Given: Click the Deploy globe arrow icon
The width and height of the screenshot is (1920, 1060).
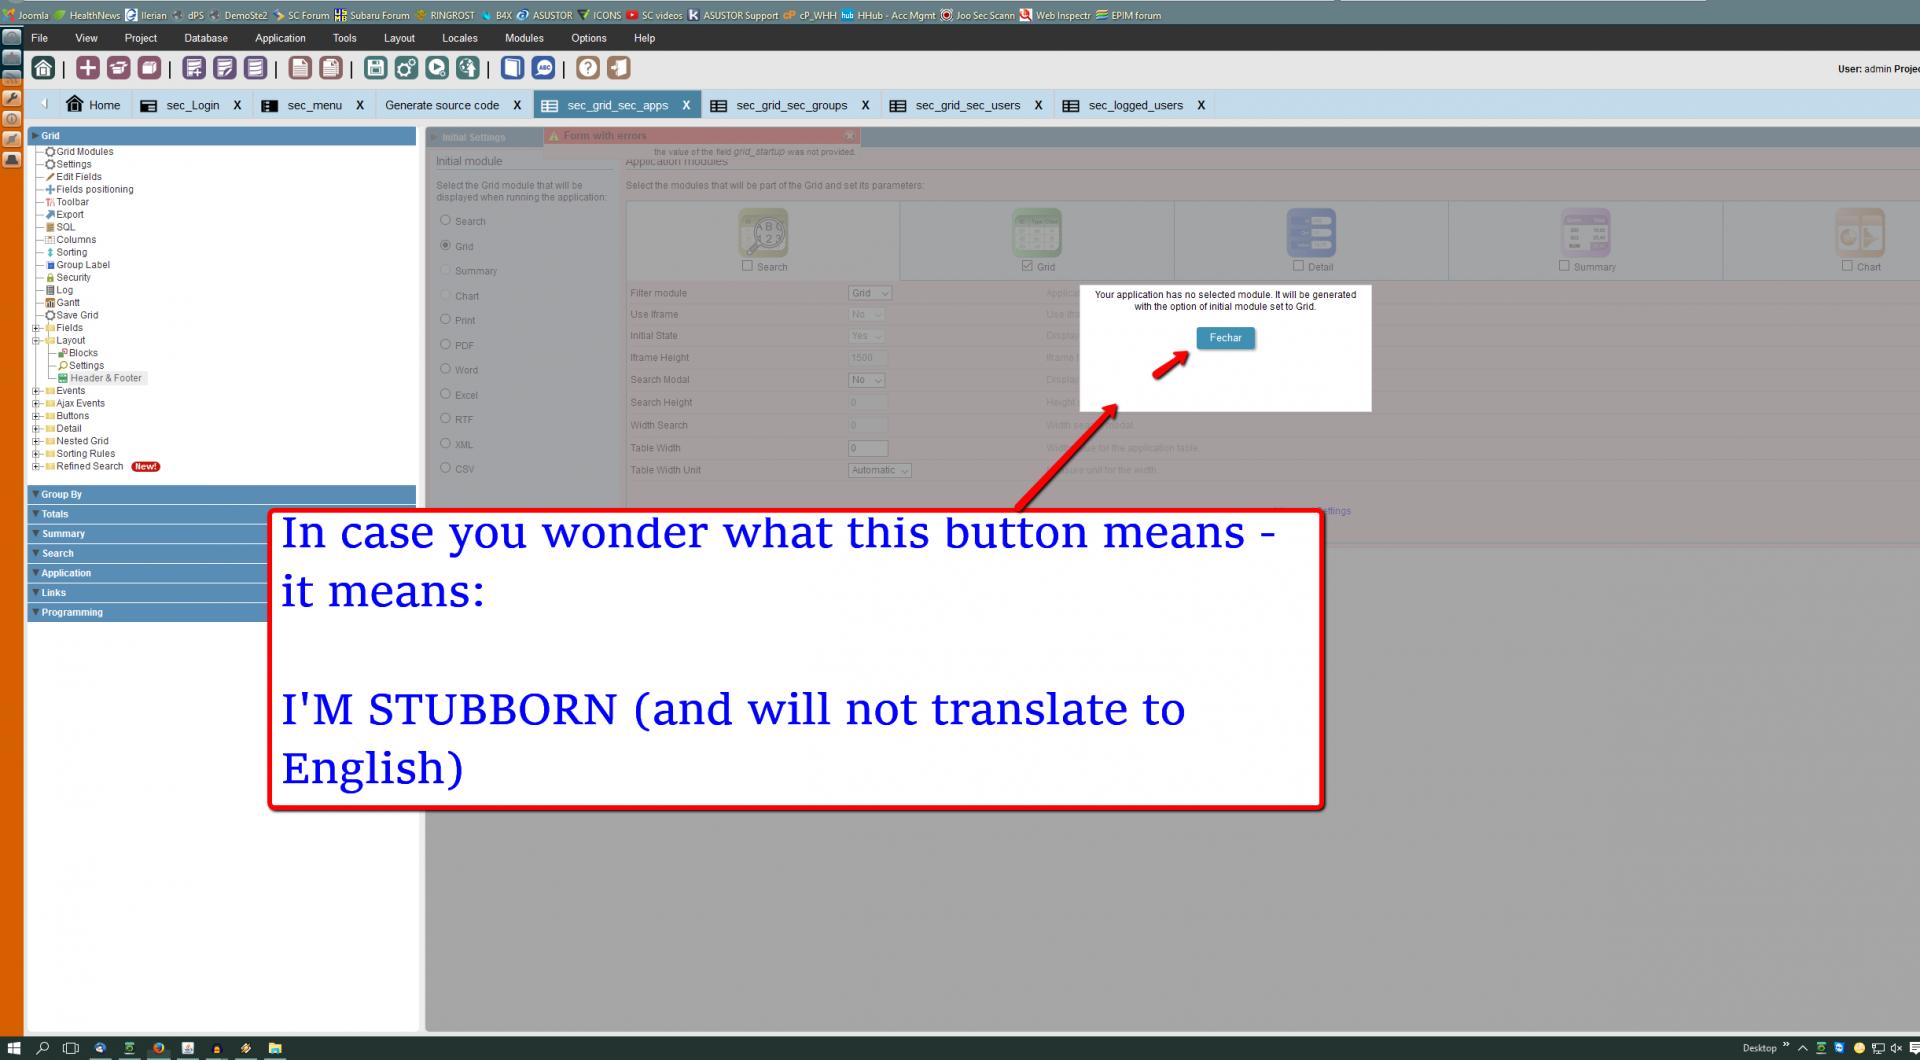Looking at the screenshot, I should pos(467,68).
